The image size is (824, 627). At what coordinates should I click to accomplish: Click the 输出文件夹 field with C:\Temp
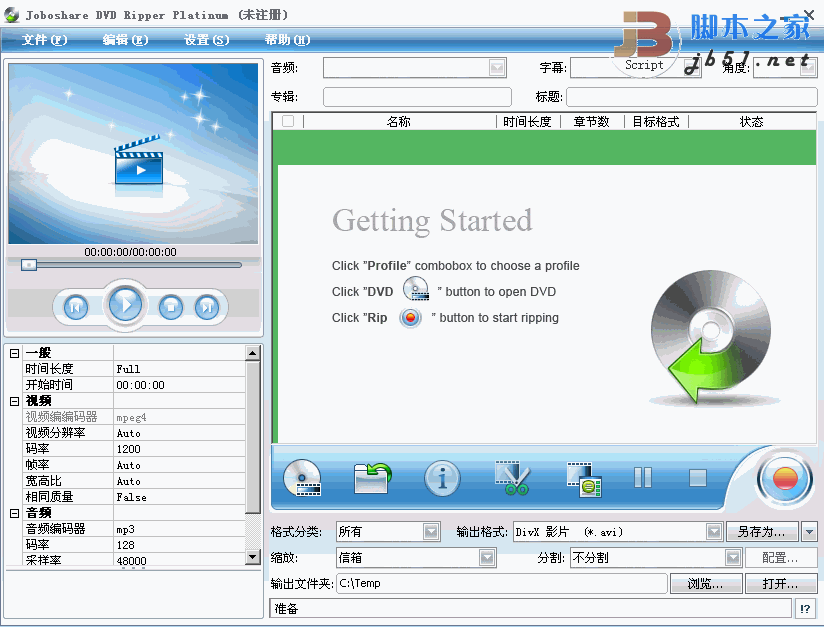[x=501, y=583]
